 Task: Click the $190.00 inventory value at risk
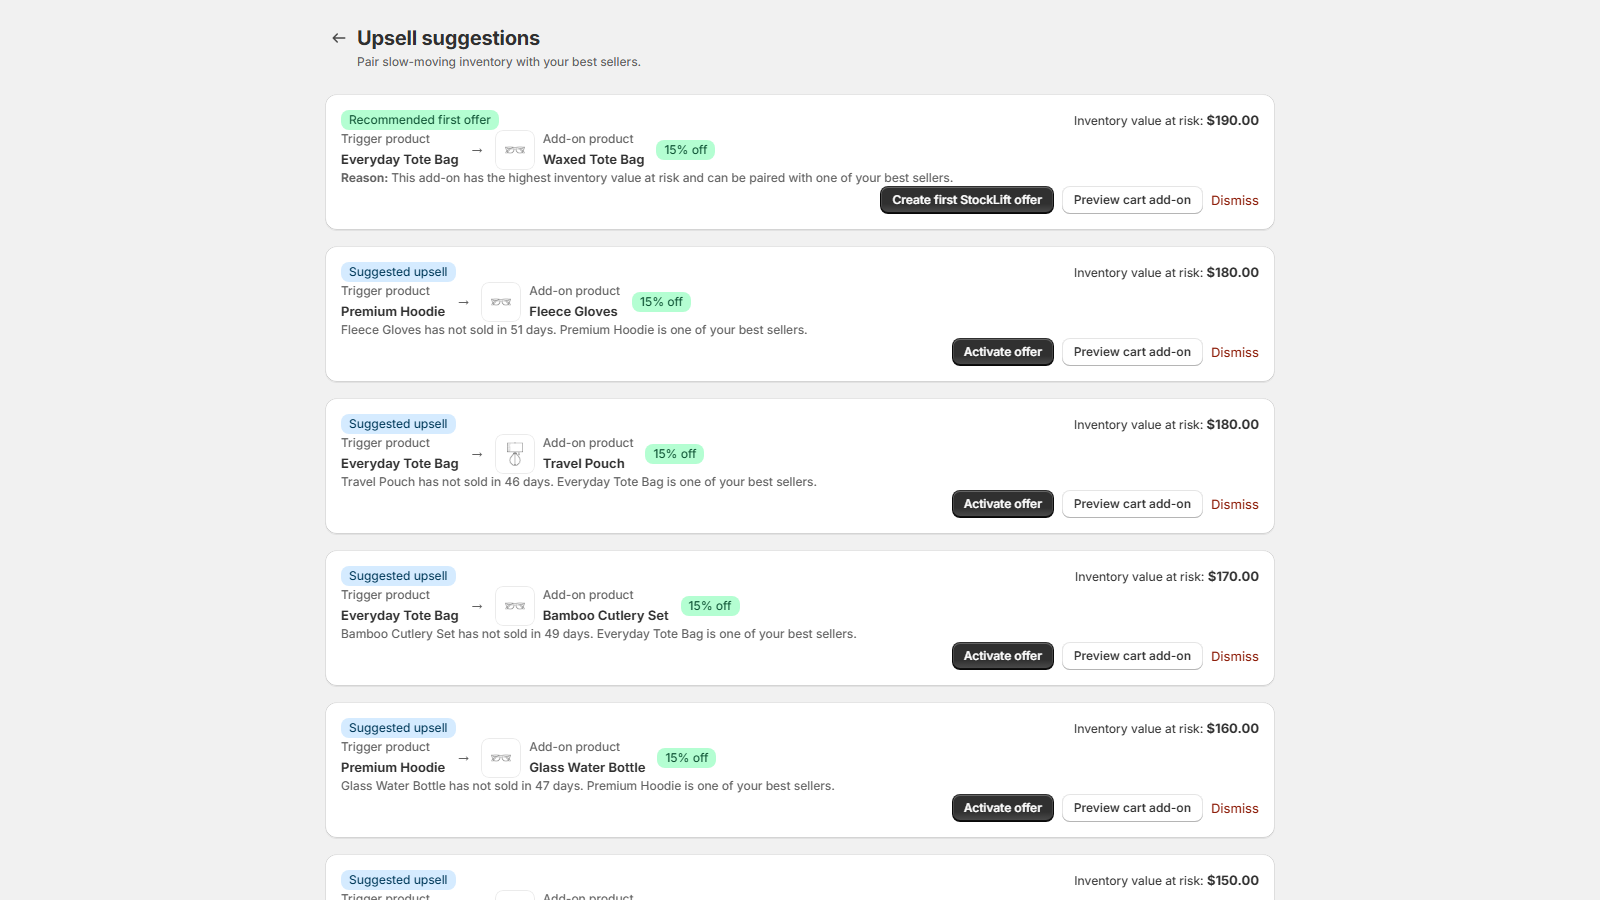1233,121
